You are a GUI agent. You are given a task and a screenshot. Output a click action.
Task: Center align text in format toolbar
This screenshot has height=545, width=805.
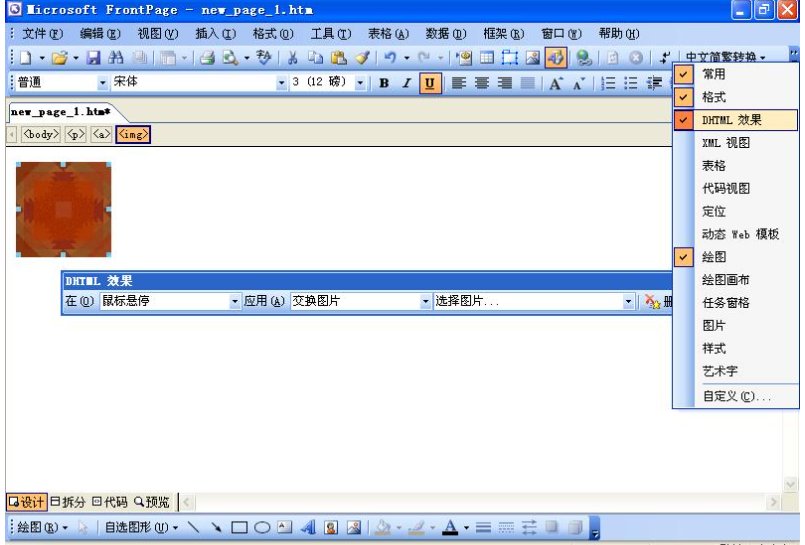pyautogui.click(x=482, y=83)
